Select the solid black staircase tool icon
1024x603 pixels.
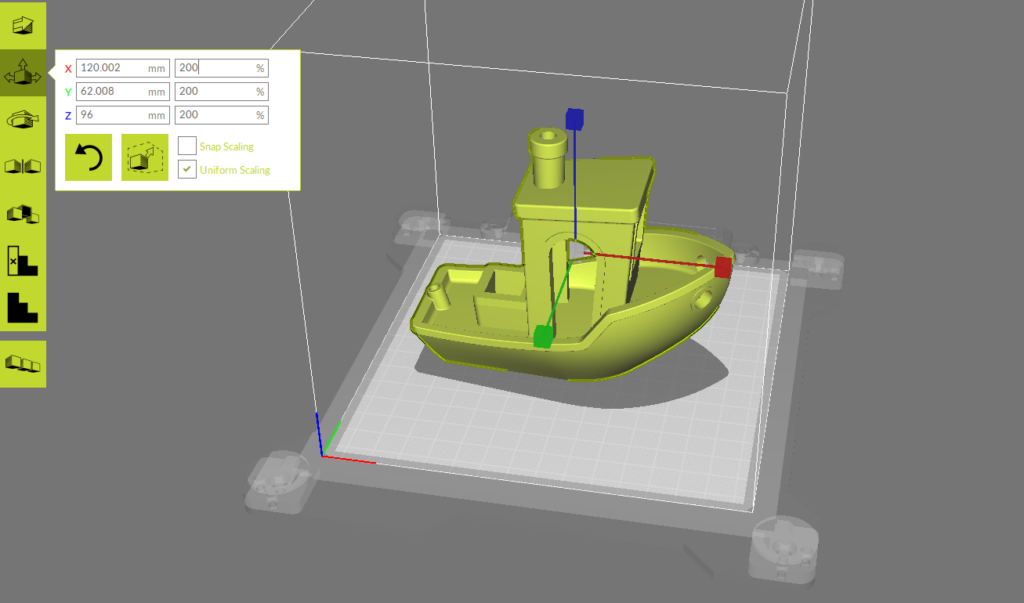[23, 308]
